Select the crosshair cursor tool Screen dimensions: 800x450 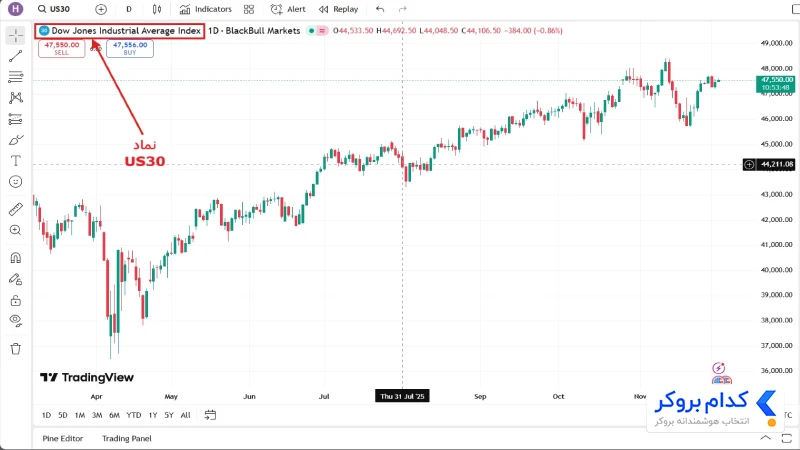pos(16,35)
